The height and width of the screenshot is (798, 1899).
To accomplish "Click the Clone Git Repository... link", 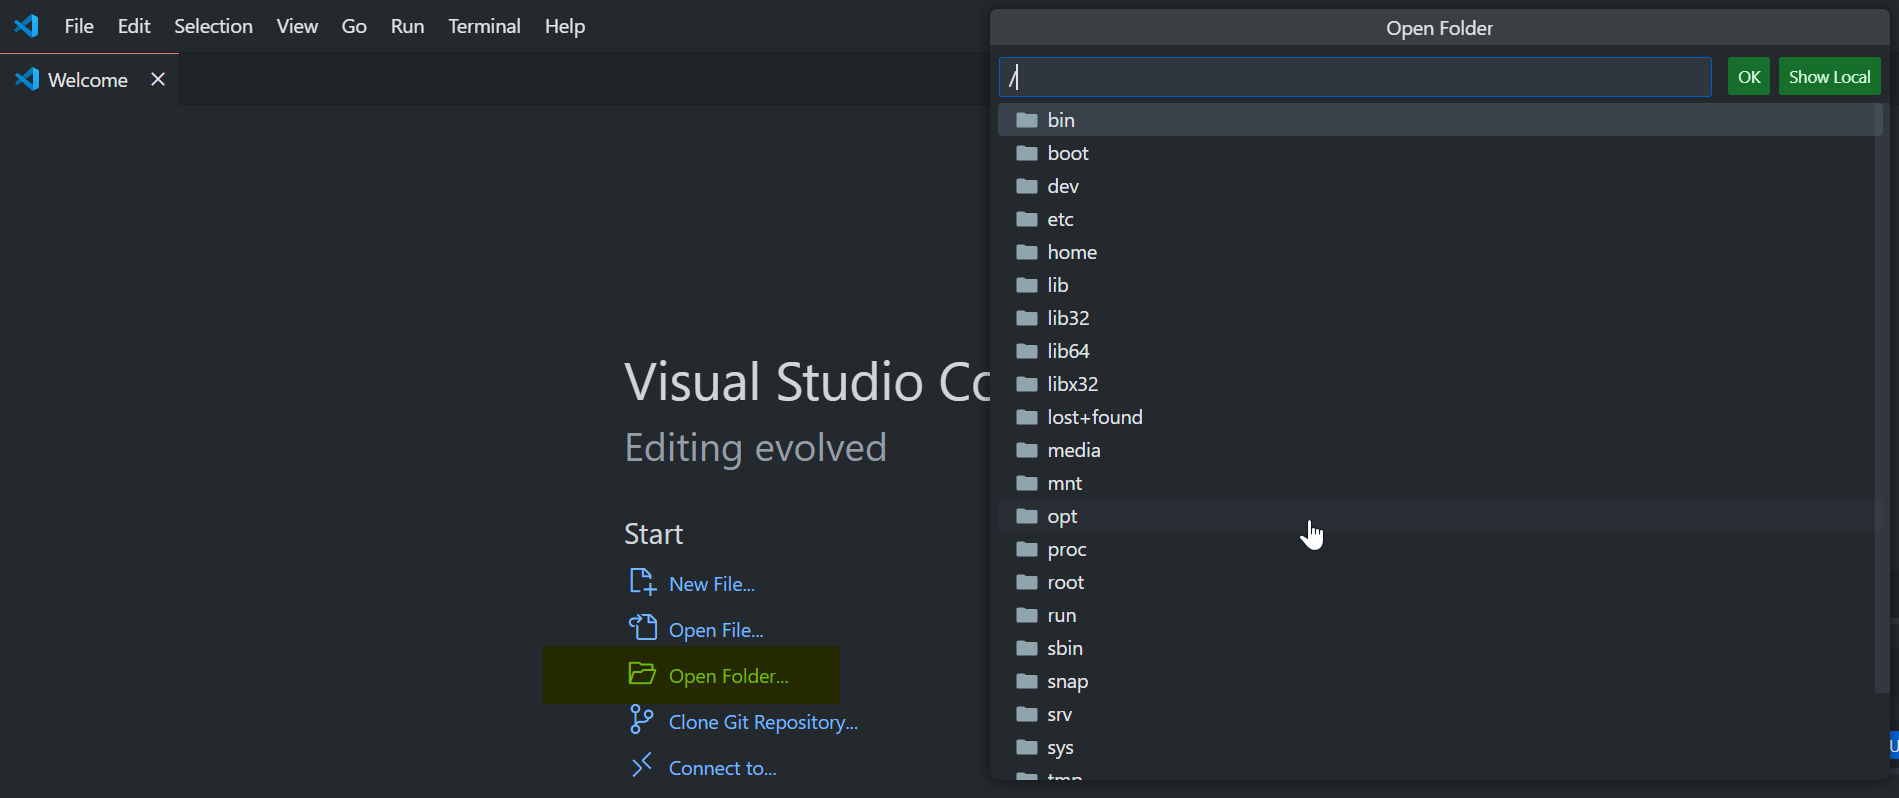I will 763,722.
